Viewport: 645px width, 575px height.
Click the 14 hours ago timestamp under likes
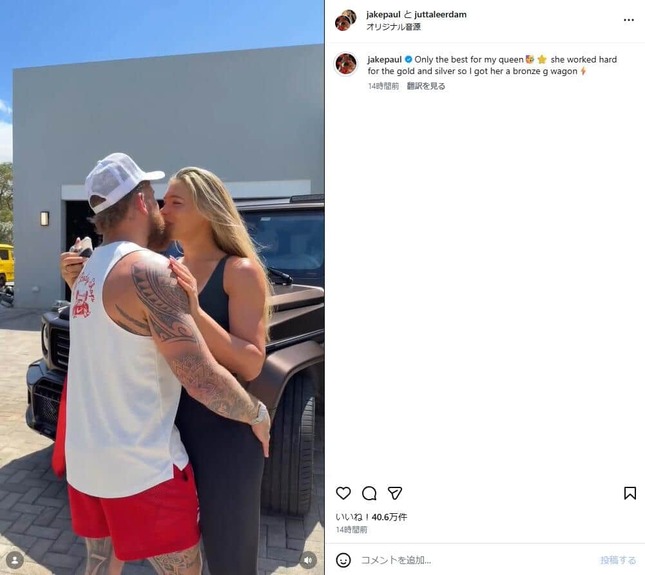[x=351, y=529]
